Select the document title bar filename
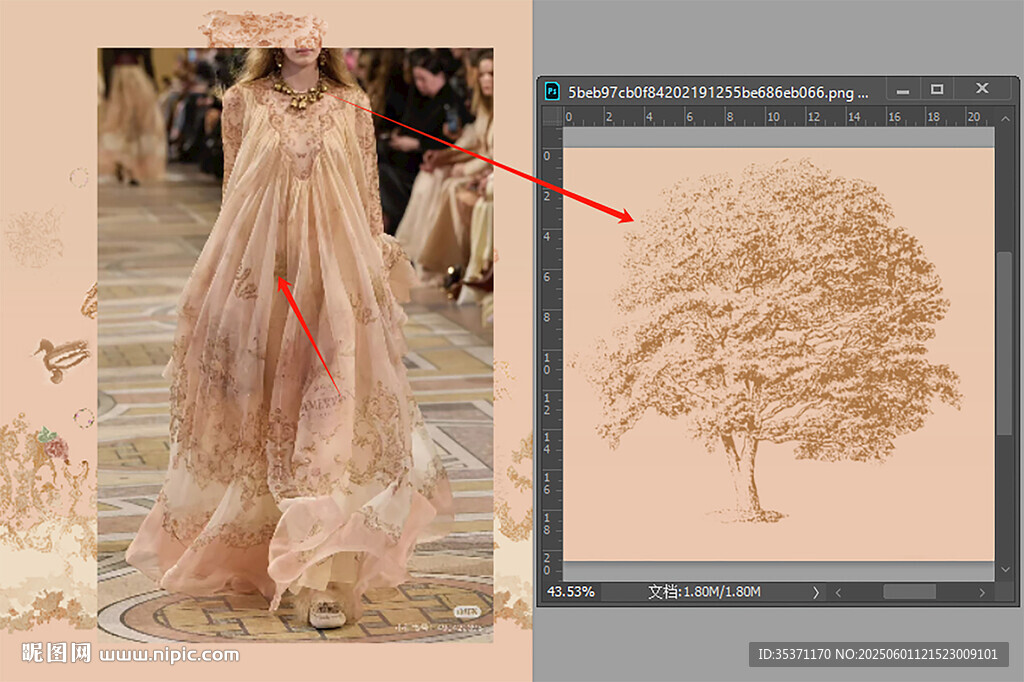 pos(718,92)
